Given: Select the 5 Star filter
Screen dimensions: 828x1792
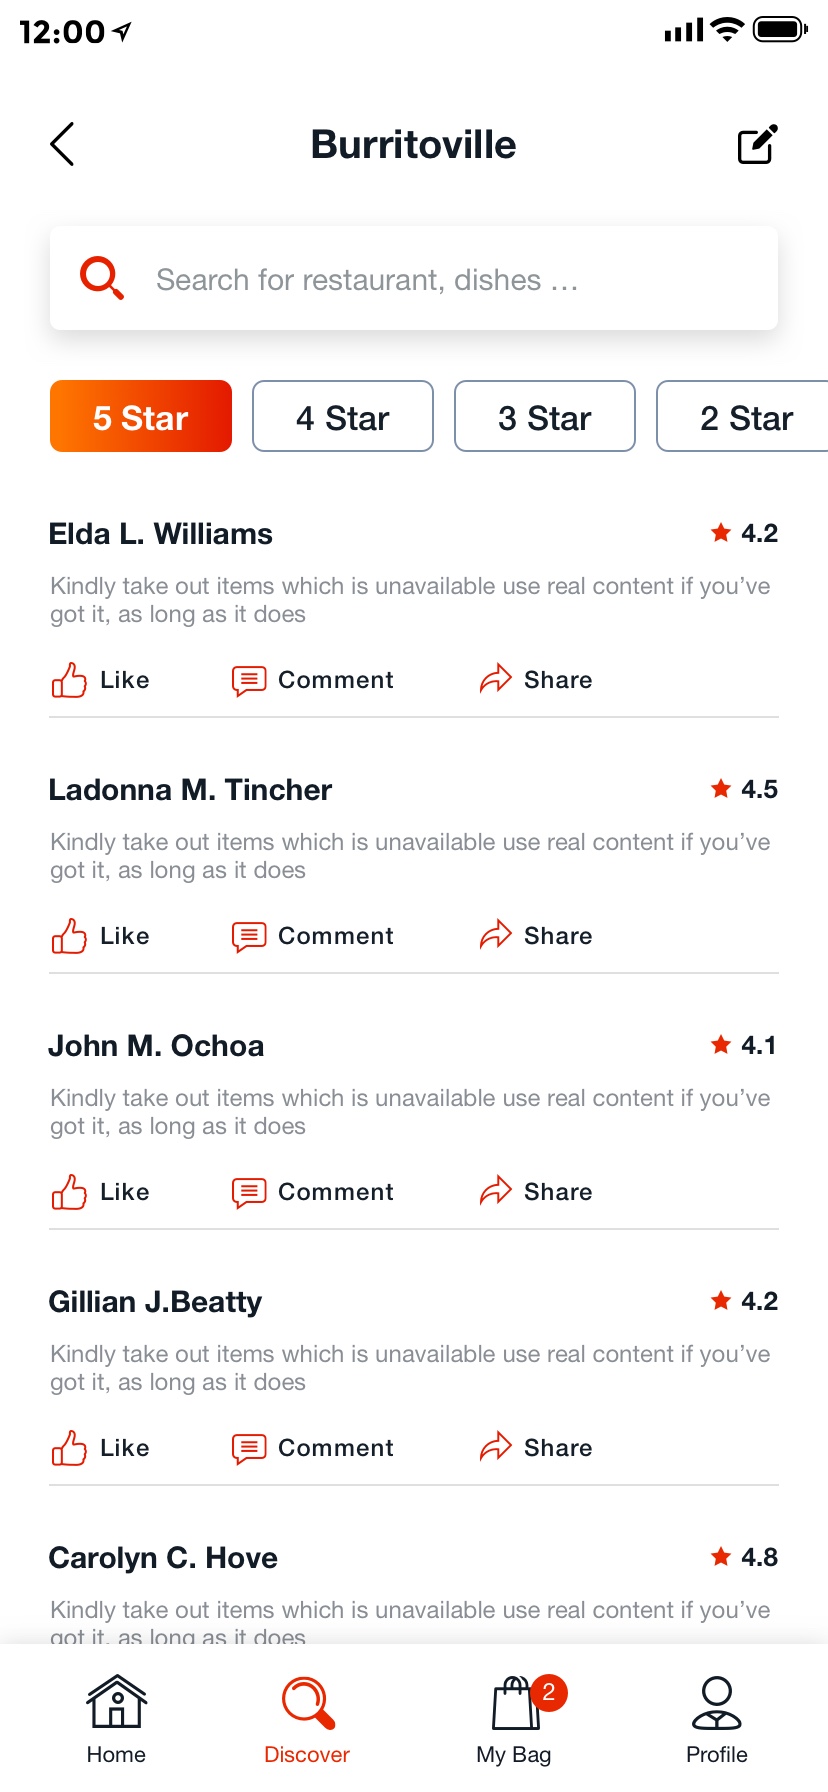Looking at the screenshot, I should coord(141,417).
